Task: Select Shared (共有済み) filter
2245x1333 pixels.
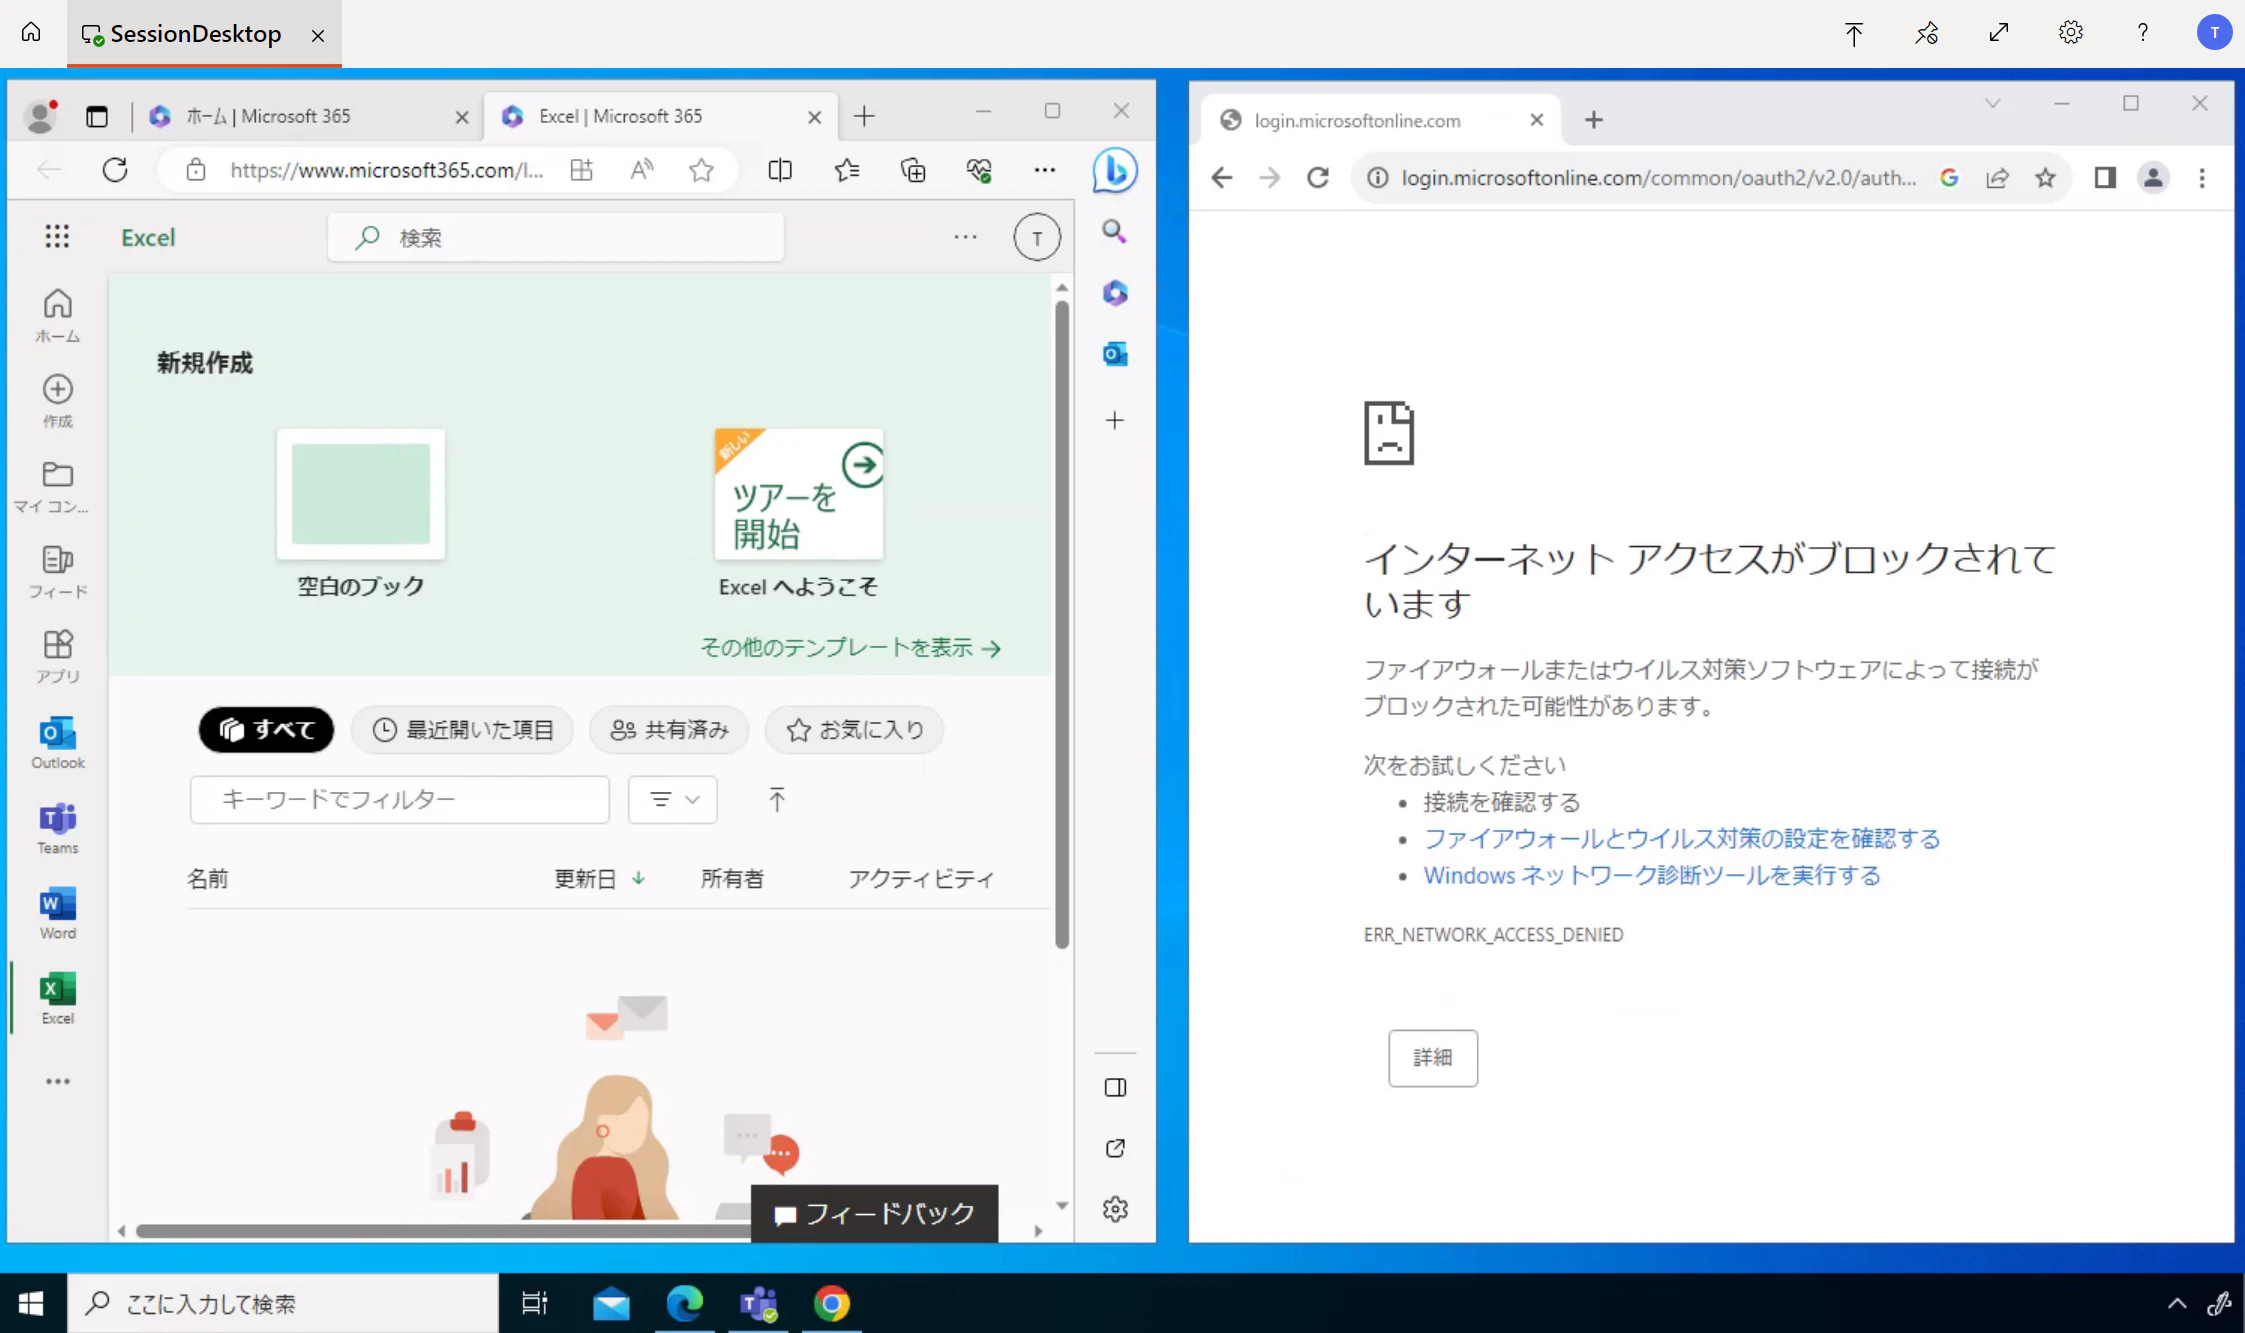Action: [x=669, y=730]
